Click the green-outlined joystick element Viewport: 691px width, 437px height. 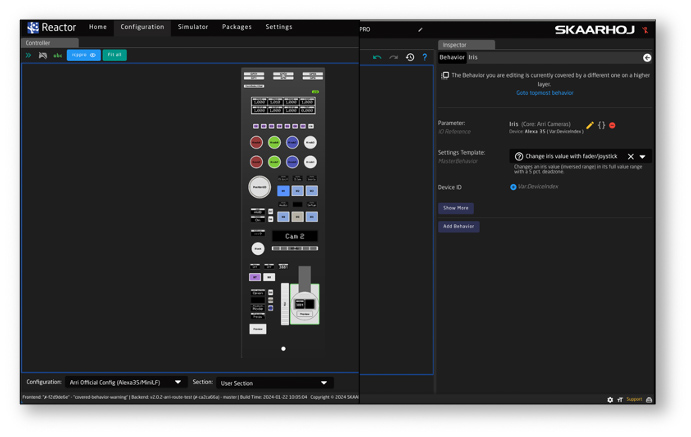(305, 304)
